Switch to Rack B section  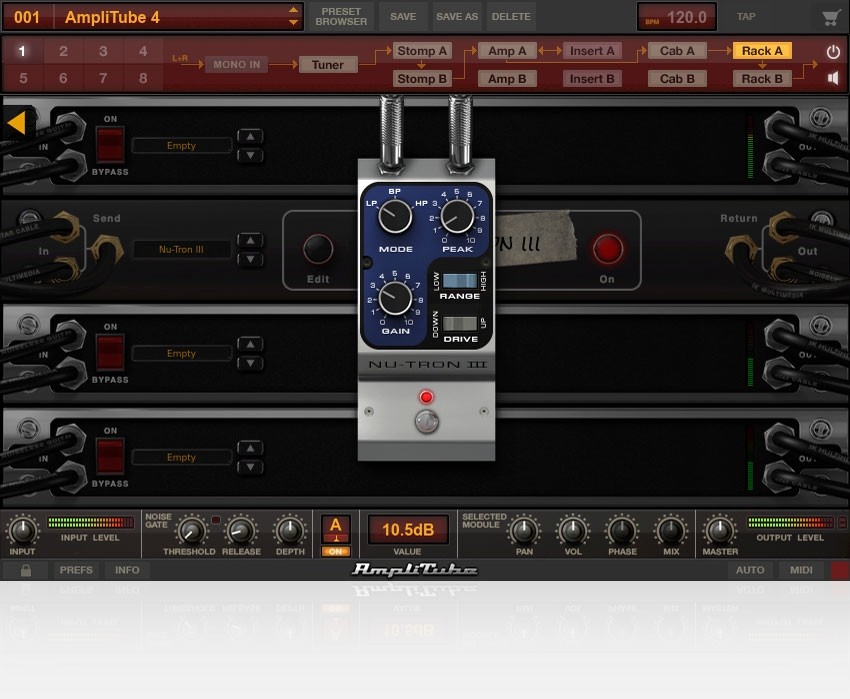coord(762,79)
